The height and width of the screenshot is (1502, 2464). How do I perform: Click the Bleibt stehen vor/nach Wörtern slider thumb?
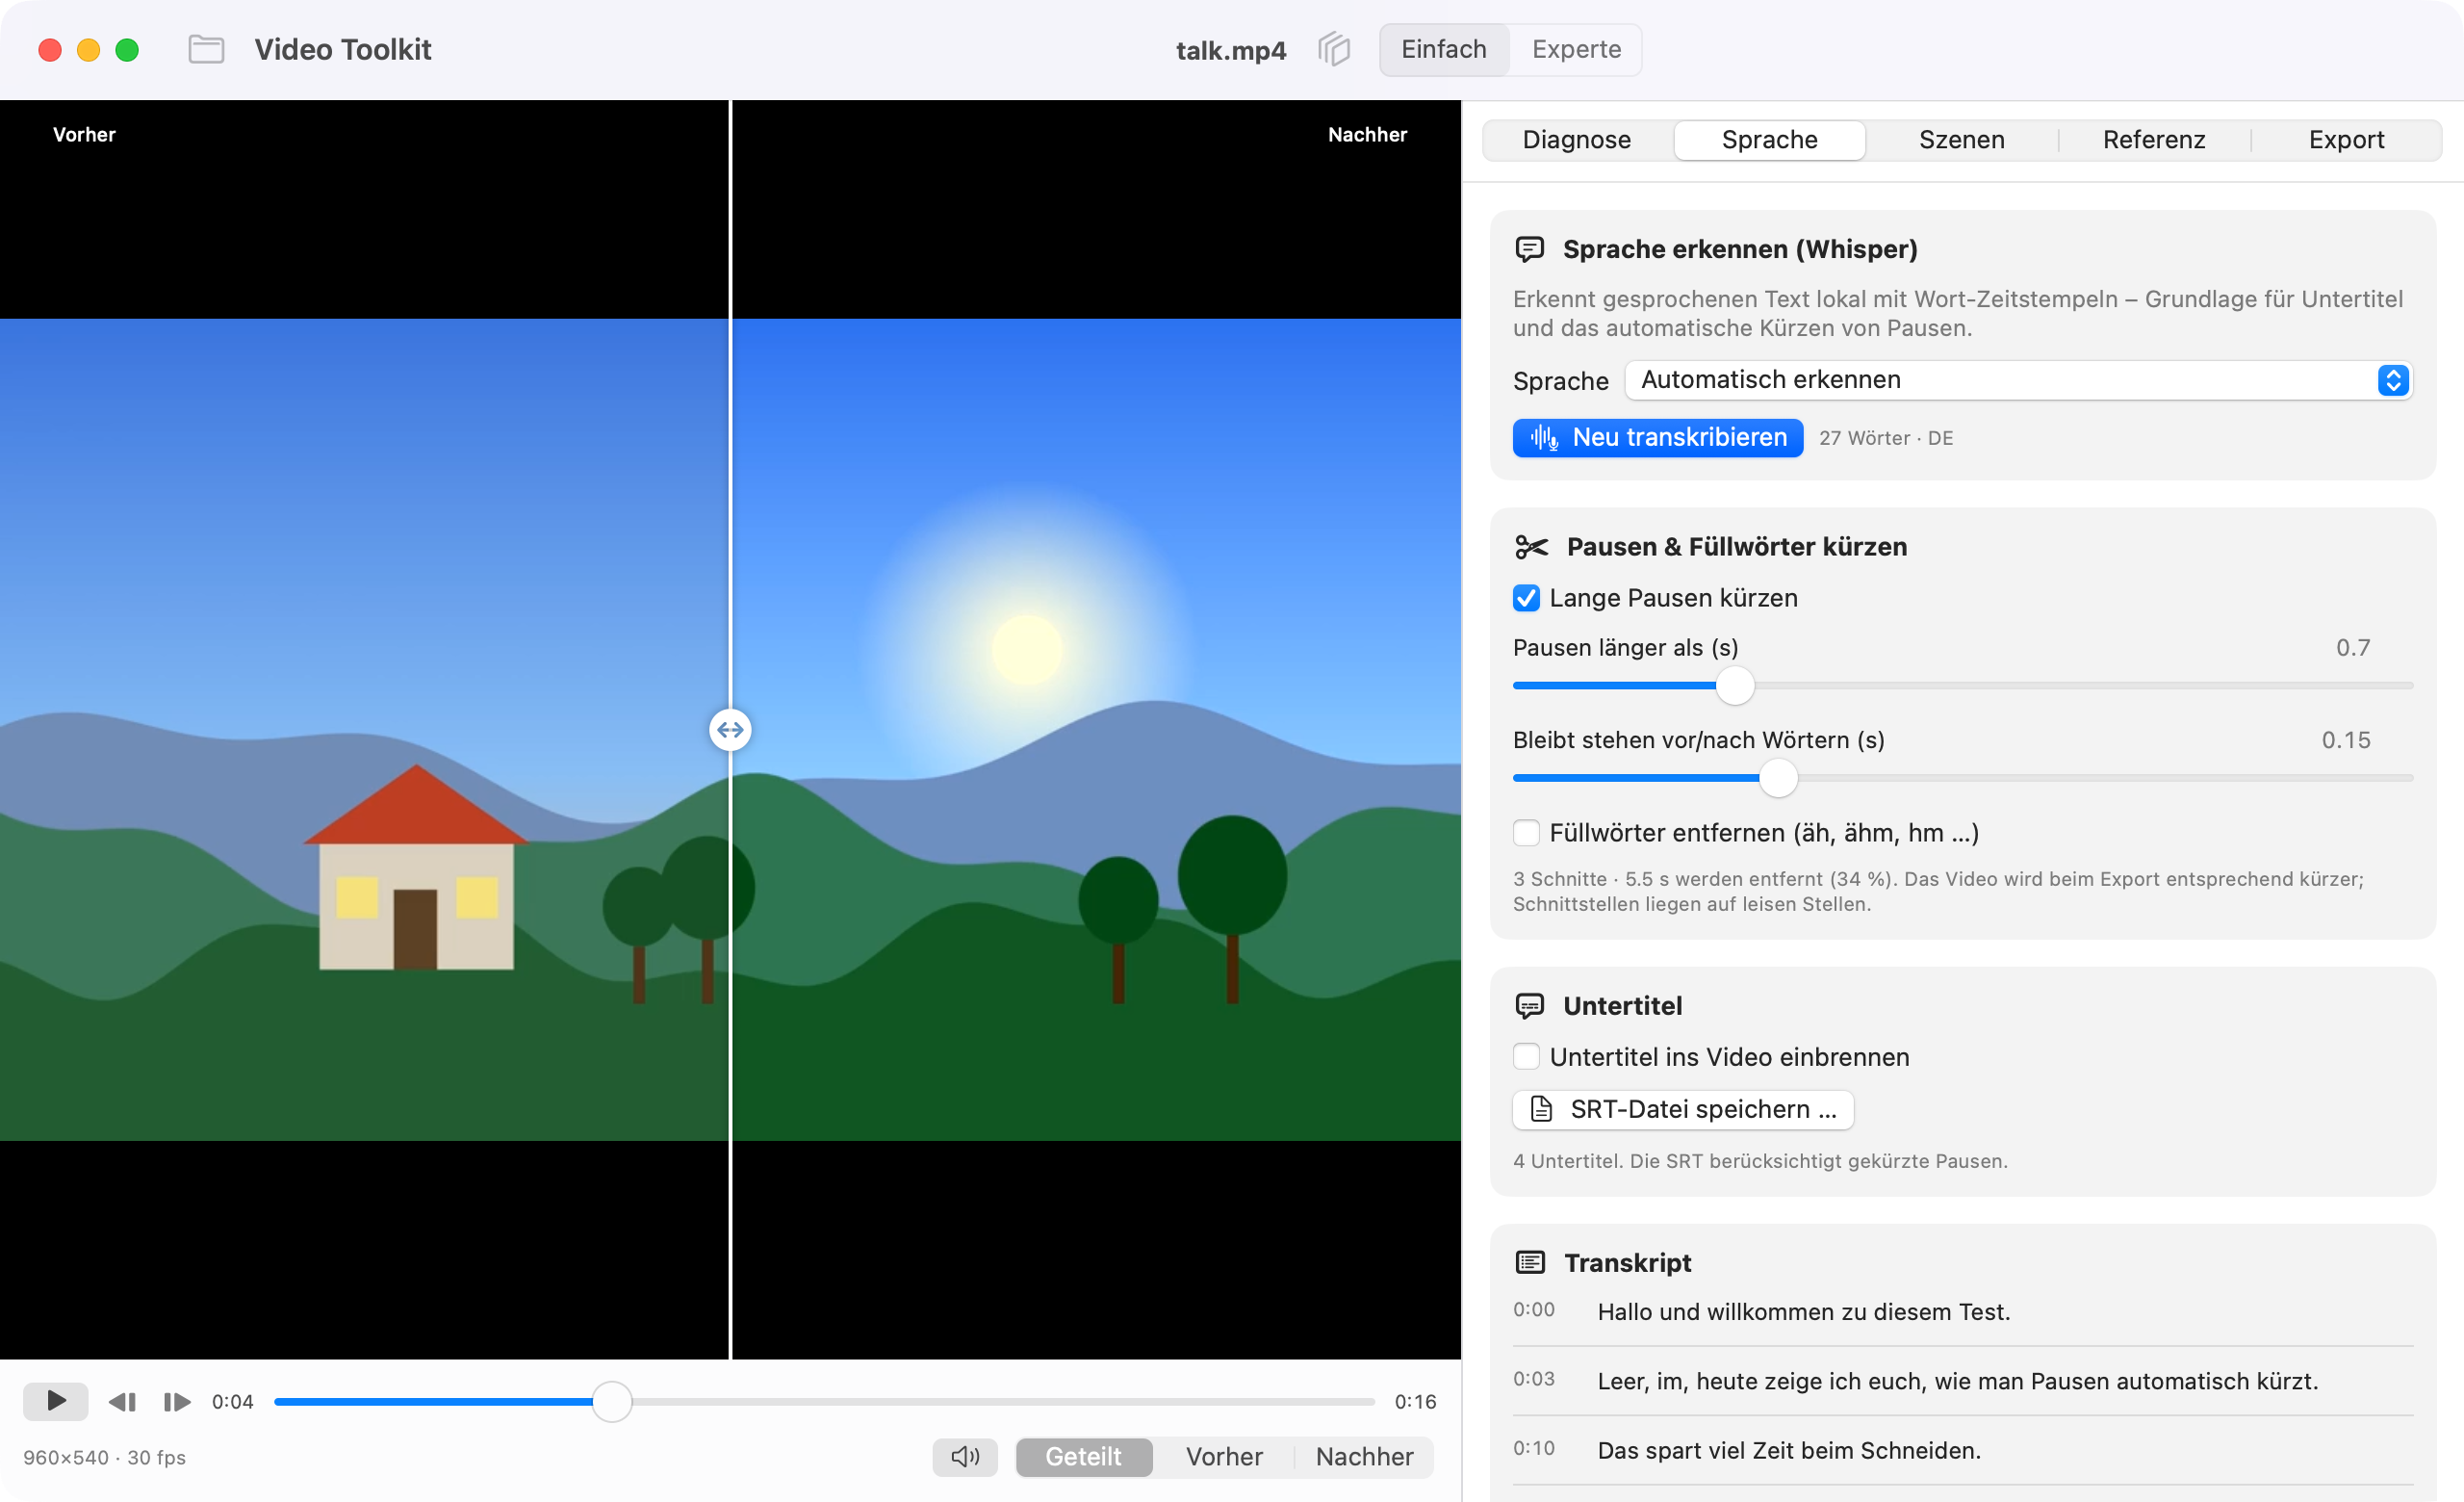coord(1778,778)
